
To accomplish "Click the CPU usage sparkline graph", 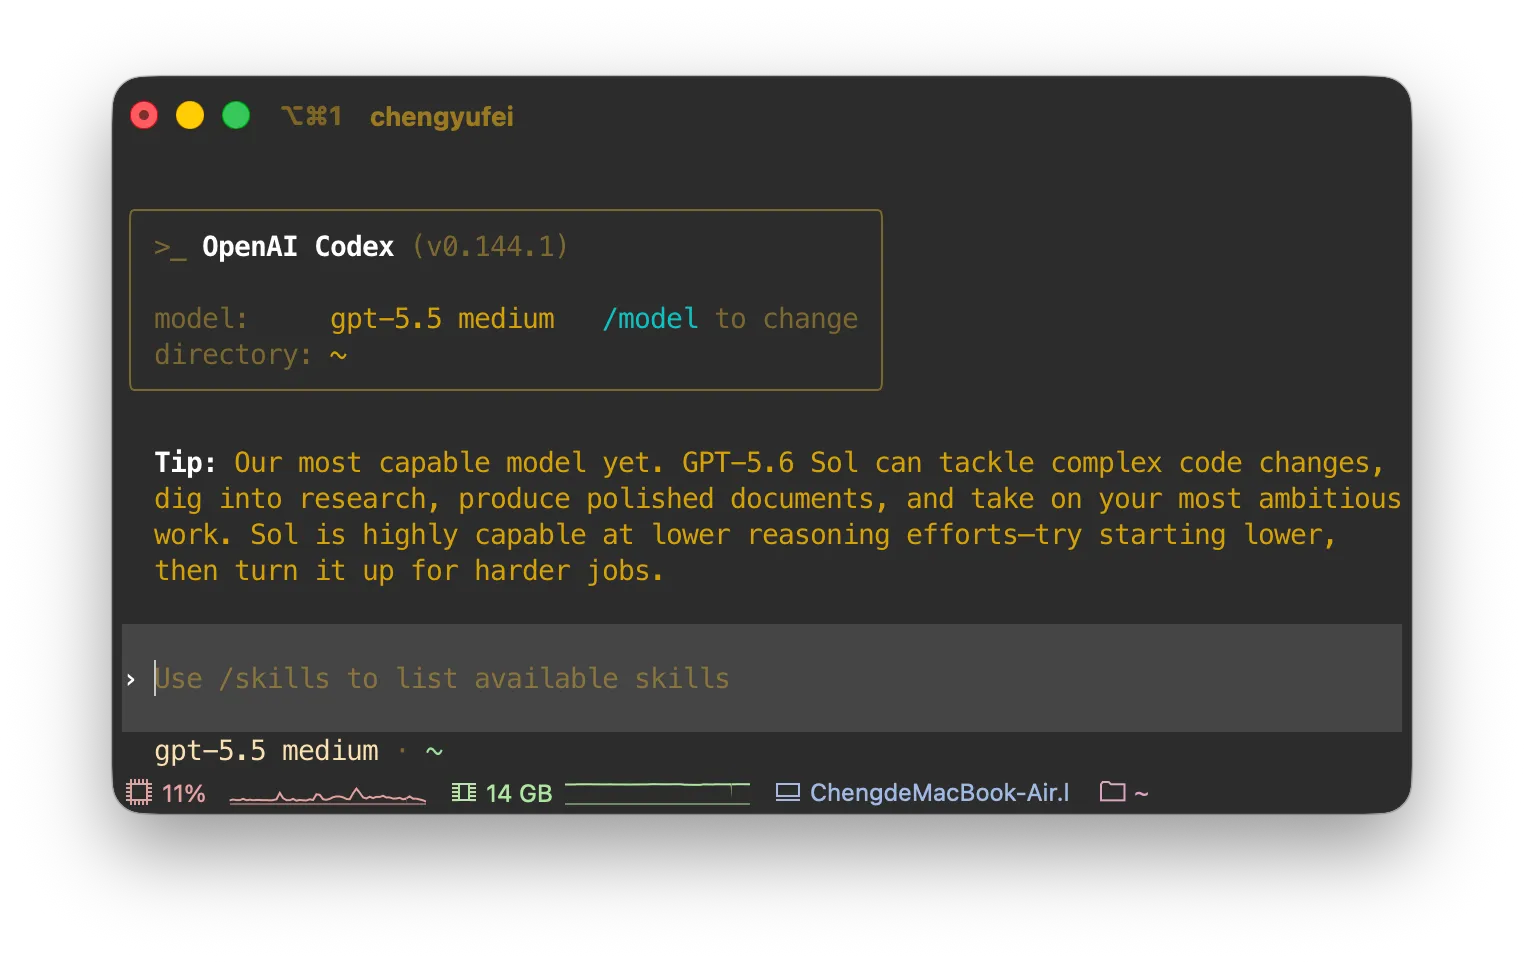I will pyautogui.click(x=328, y=796).
